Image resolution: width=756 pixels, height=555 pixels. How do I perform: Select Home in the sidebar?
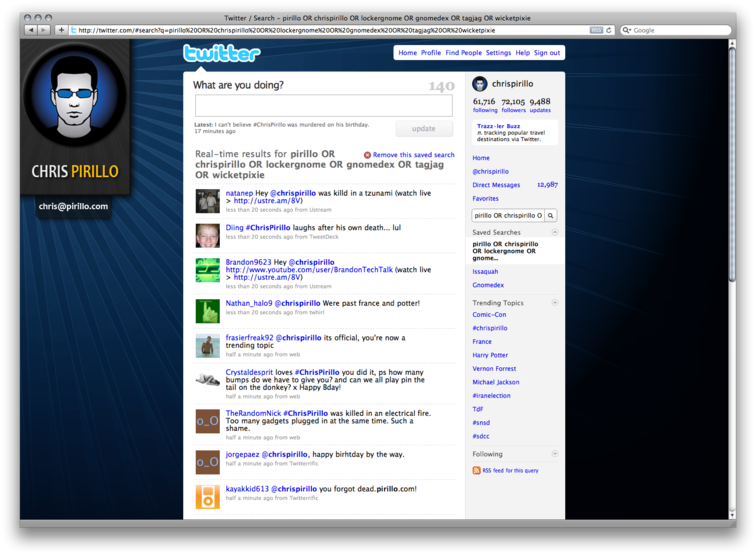tap(481, 158)
